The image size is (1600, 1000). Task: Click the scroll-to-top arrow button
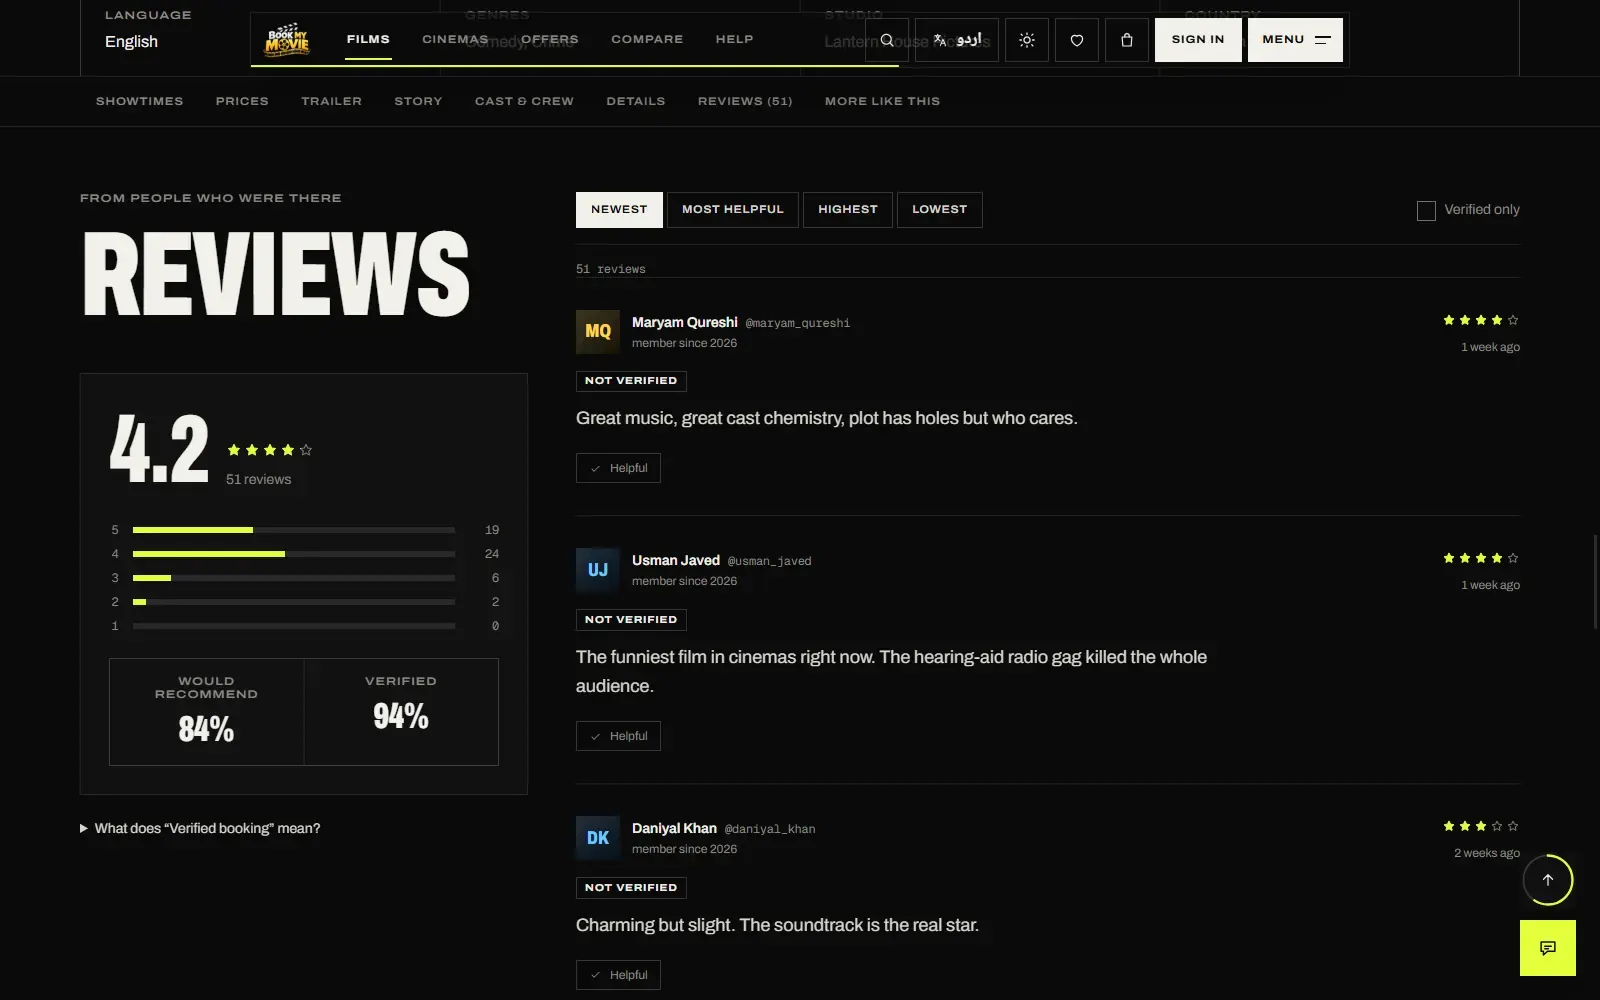(x=1548, y=880)
